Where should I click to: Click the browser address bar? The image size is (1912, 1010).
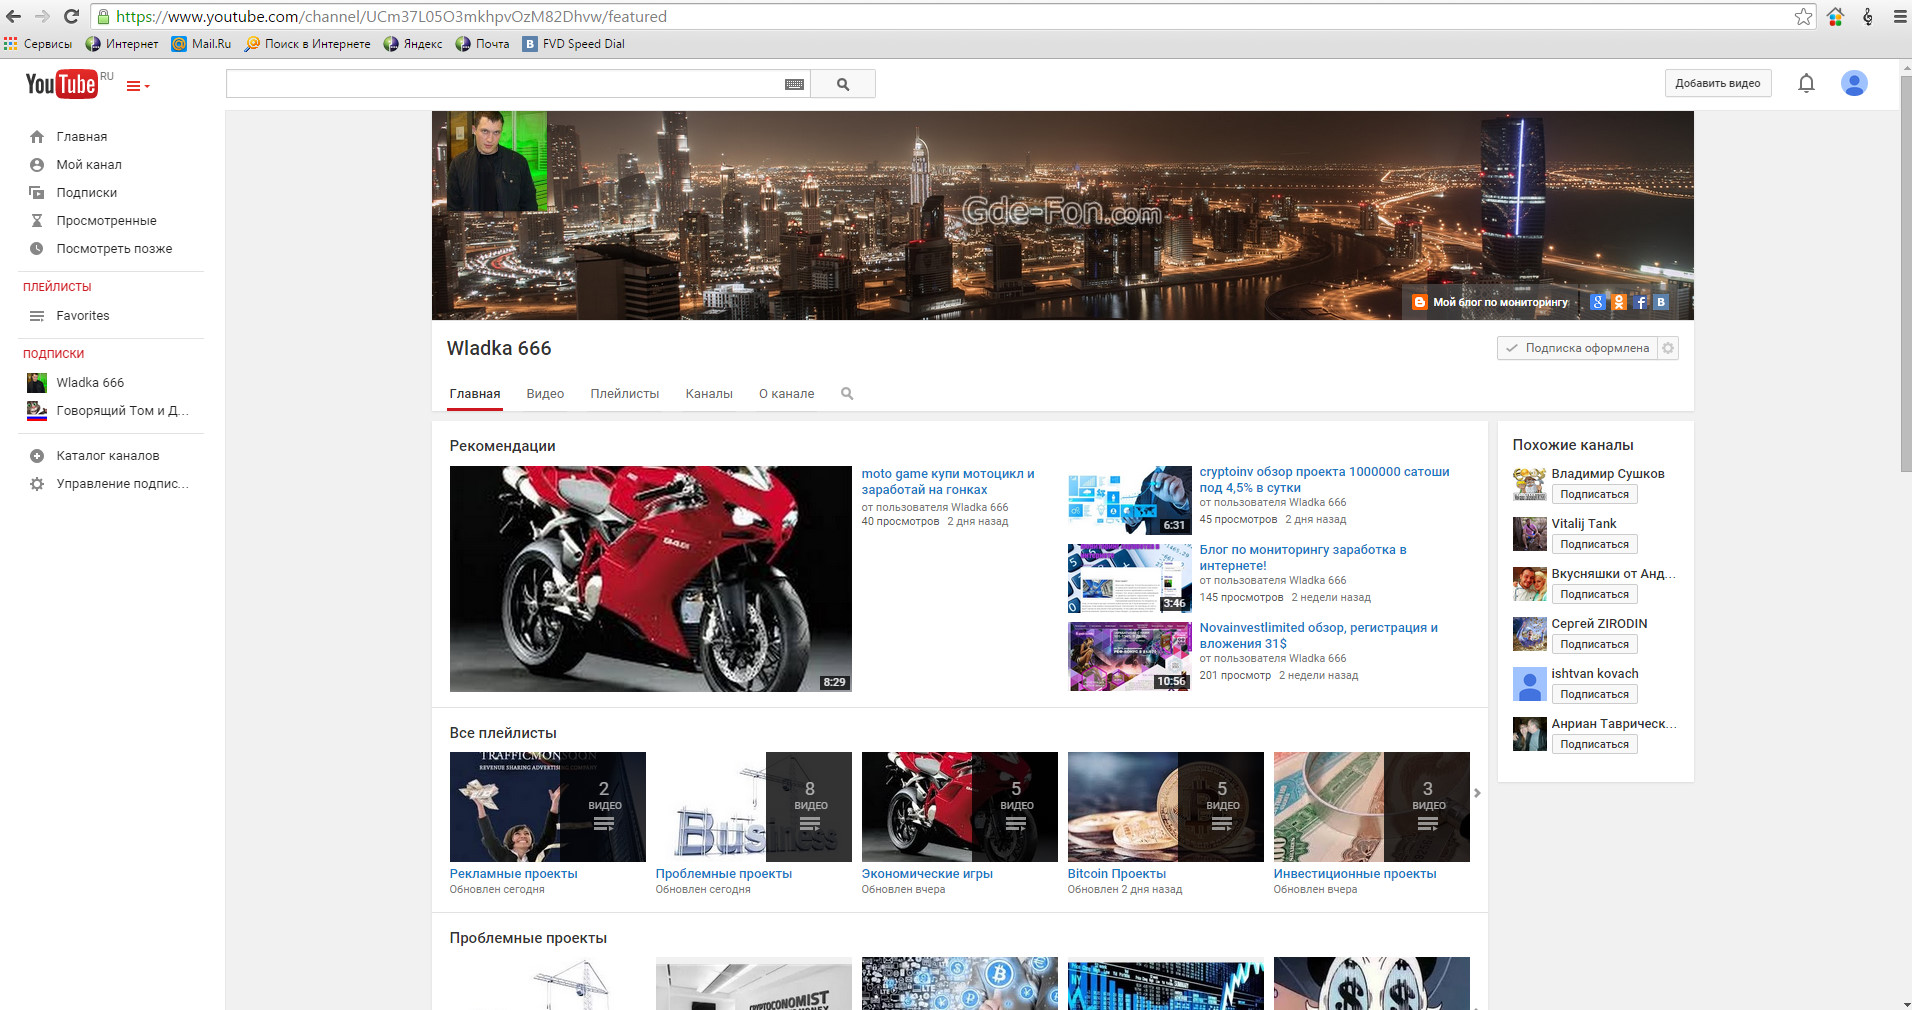[x=940, y=16]
